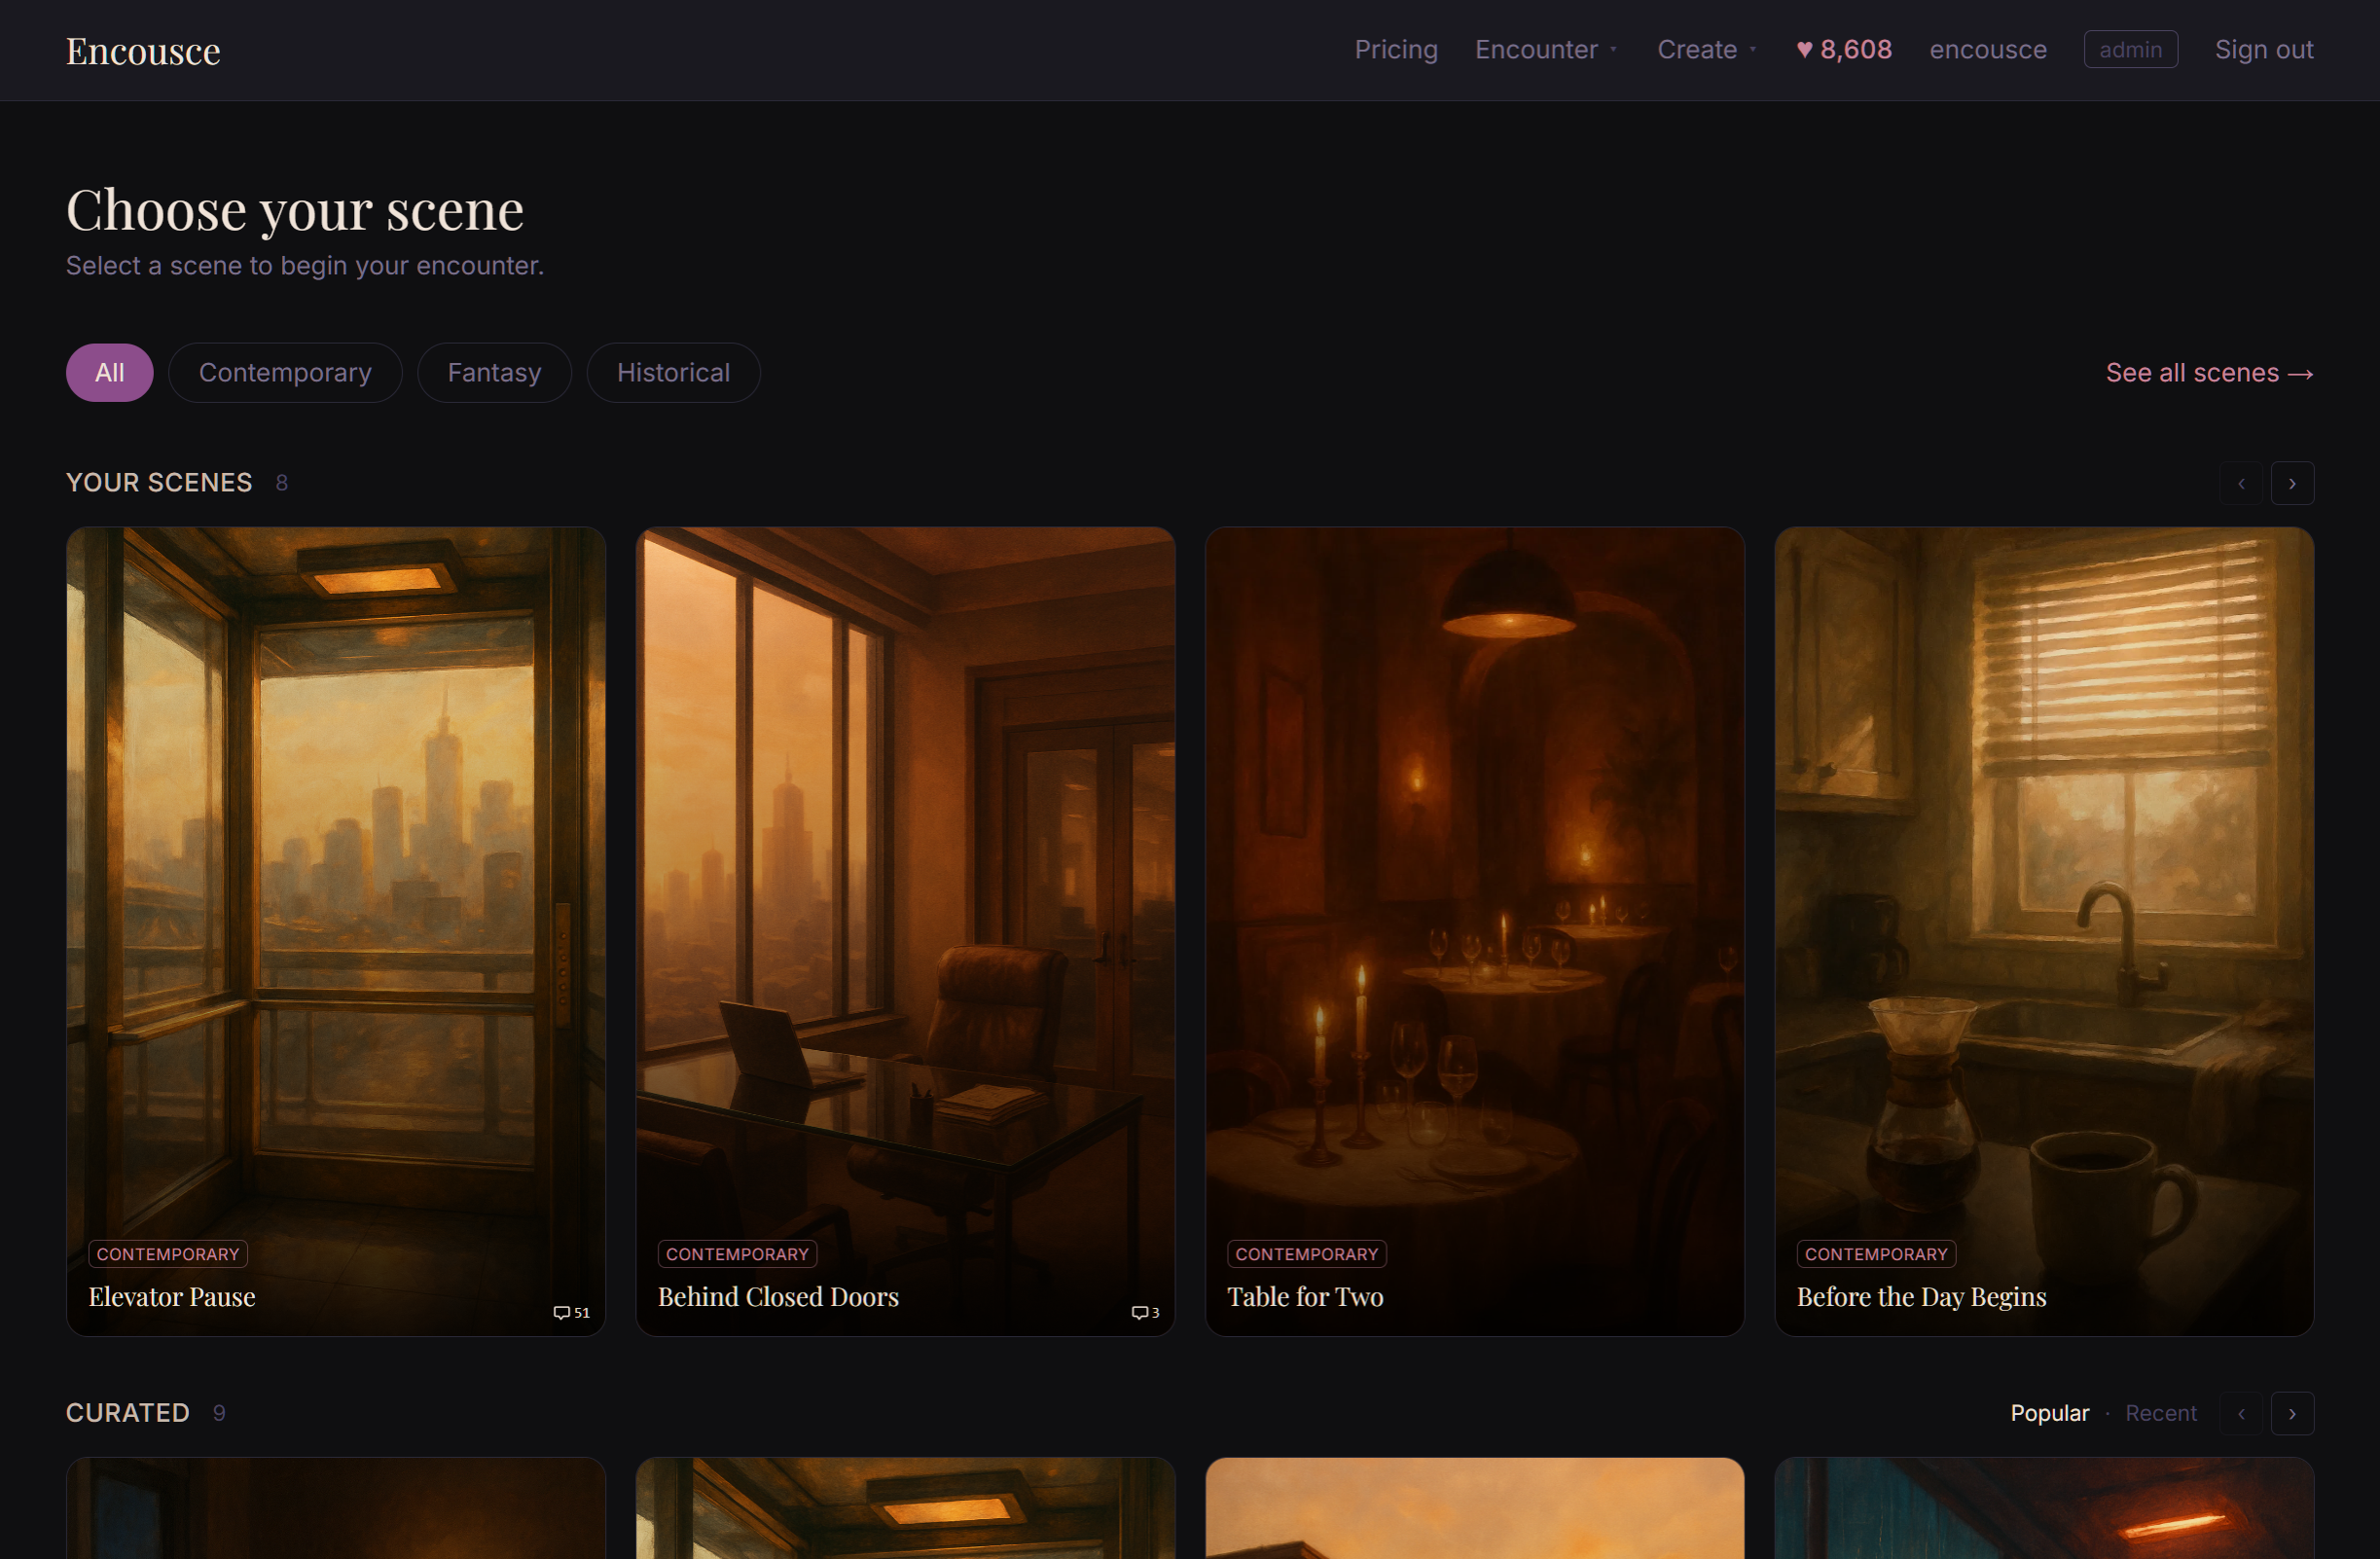Switch curated sorting to Recent
This screenshot has height=1559, width=2380.
[2161, 1413]
